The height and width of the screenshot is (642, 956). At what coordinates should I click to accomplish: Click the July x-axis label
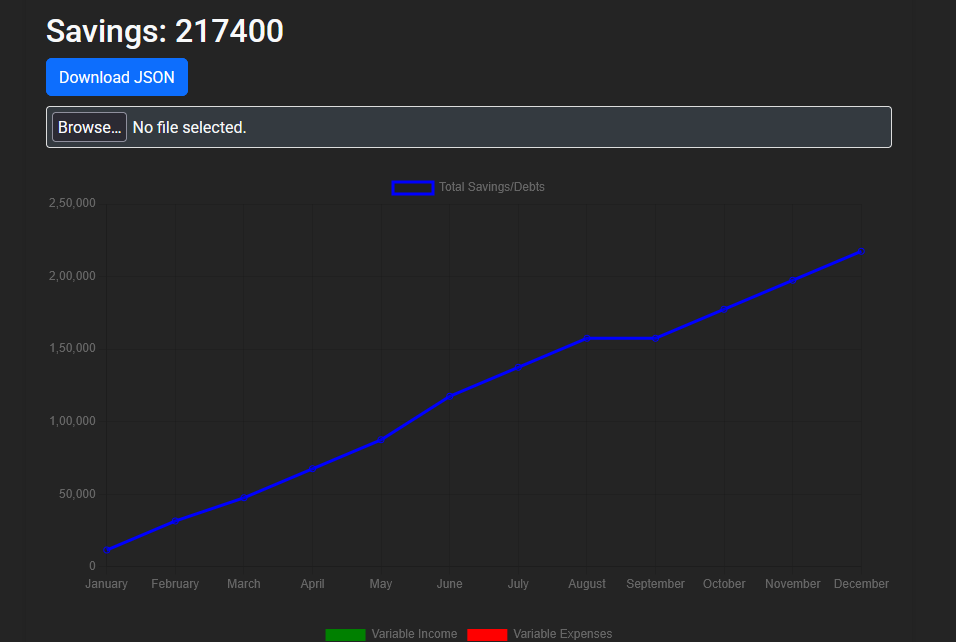518,584
